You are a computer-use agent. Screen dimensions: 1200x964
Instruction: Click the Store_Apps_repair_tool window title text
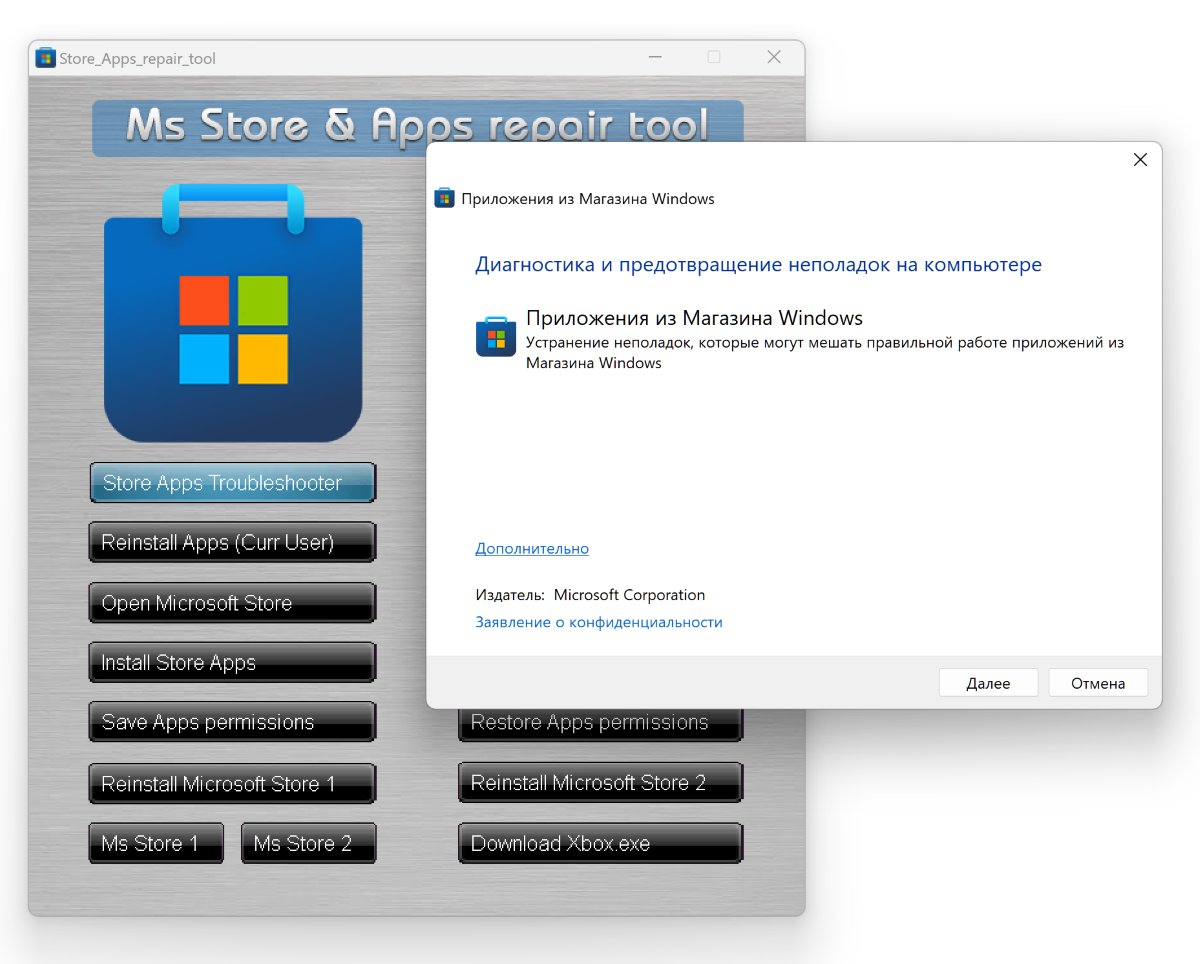pos(137,59)
